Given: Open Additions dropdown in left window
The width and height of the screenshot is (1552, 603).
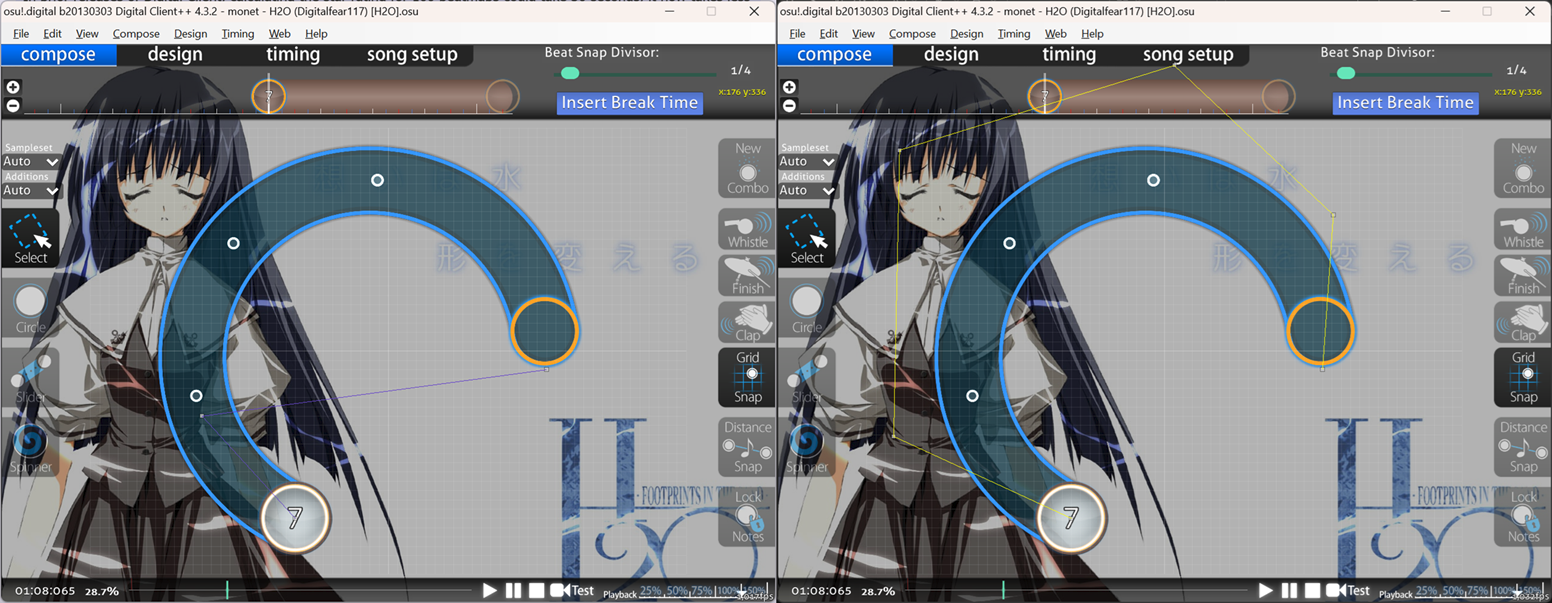Looking at the screenshot, I should coord(31,190).
